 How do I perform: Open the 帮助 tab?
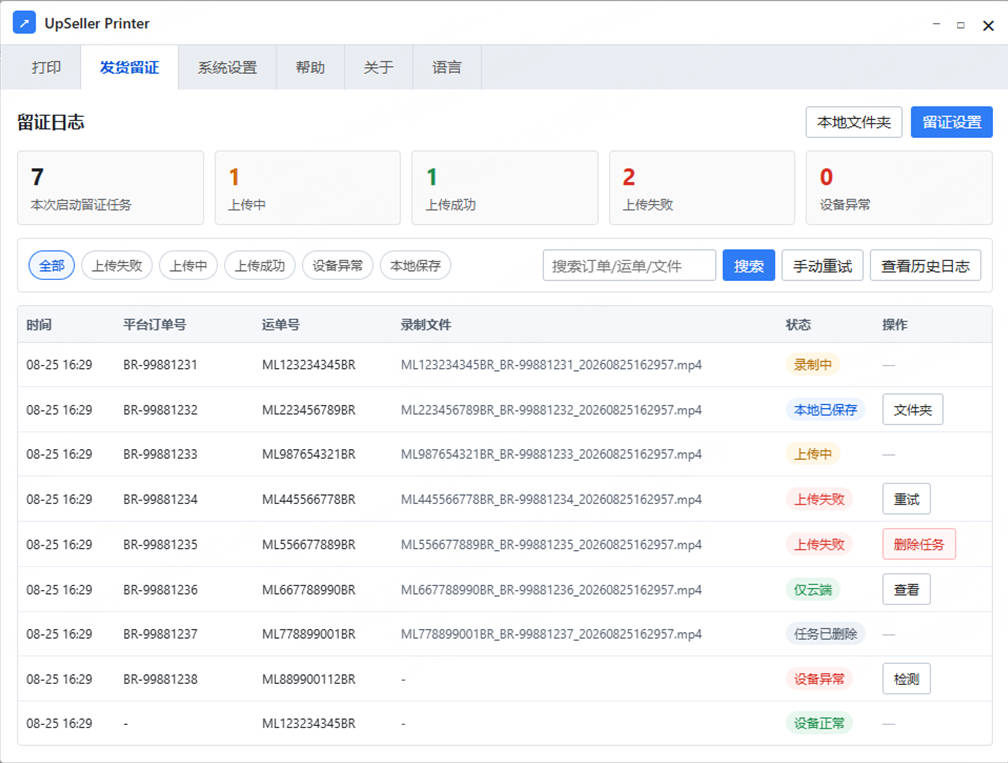(310, 67)
